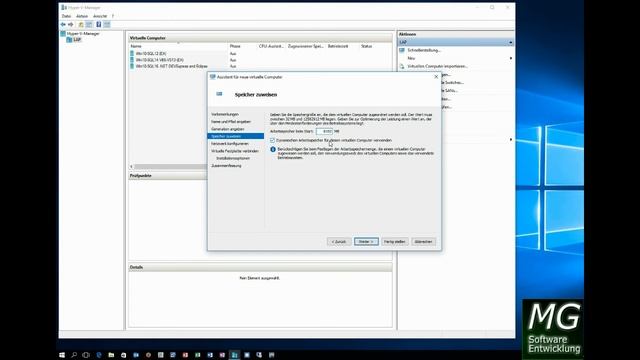Open the Aktion menu
The width and height of the screenshot is (640, 360).
pos(82,16)
